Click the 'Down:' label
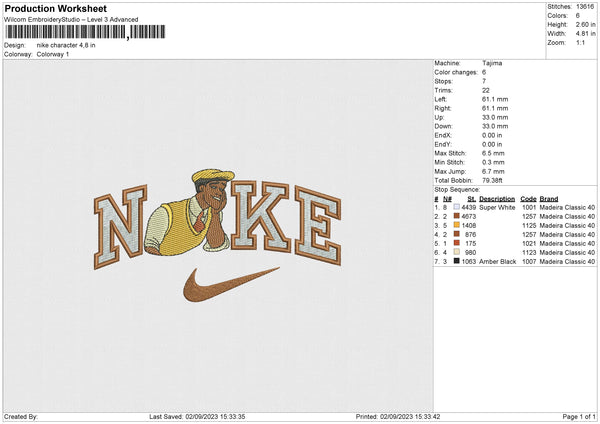The height and width of the screenshot is (424, 600). click(443, 126)
